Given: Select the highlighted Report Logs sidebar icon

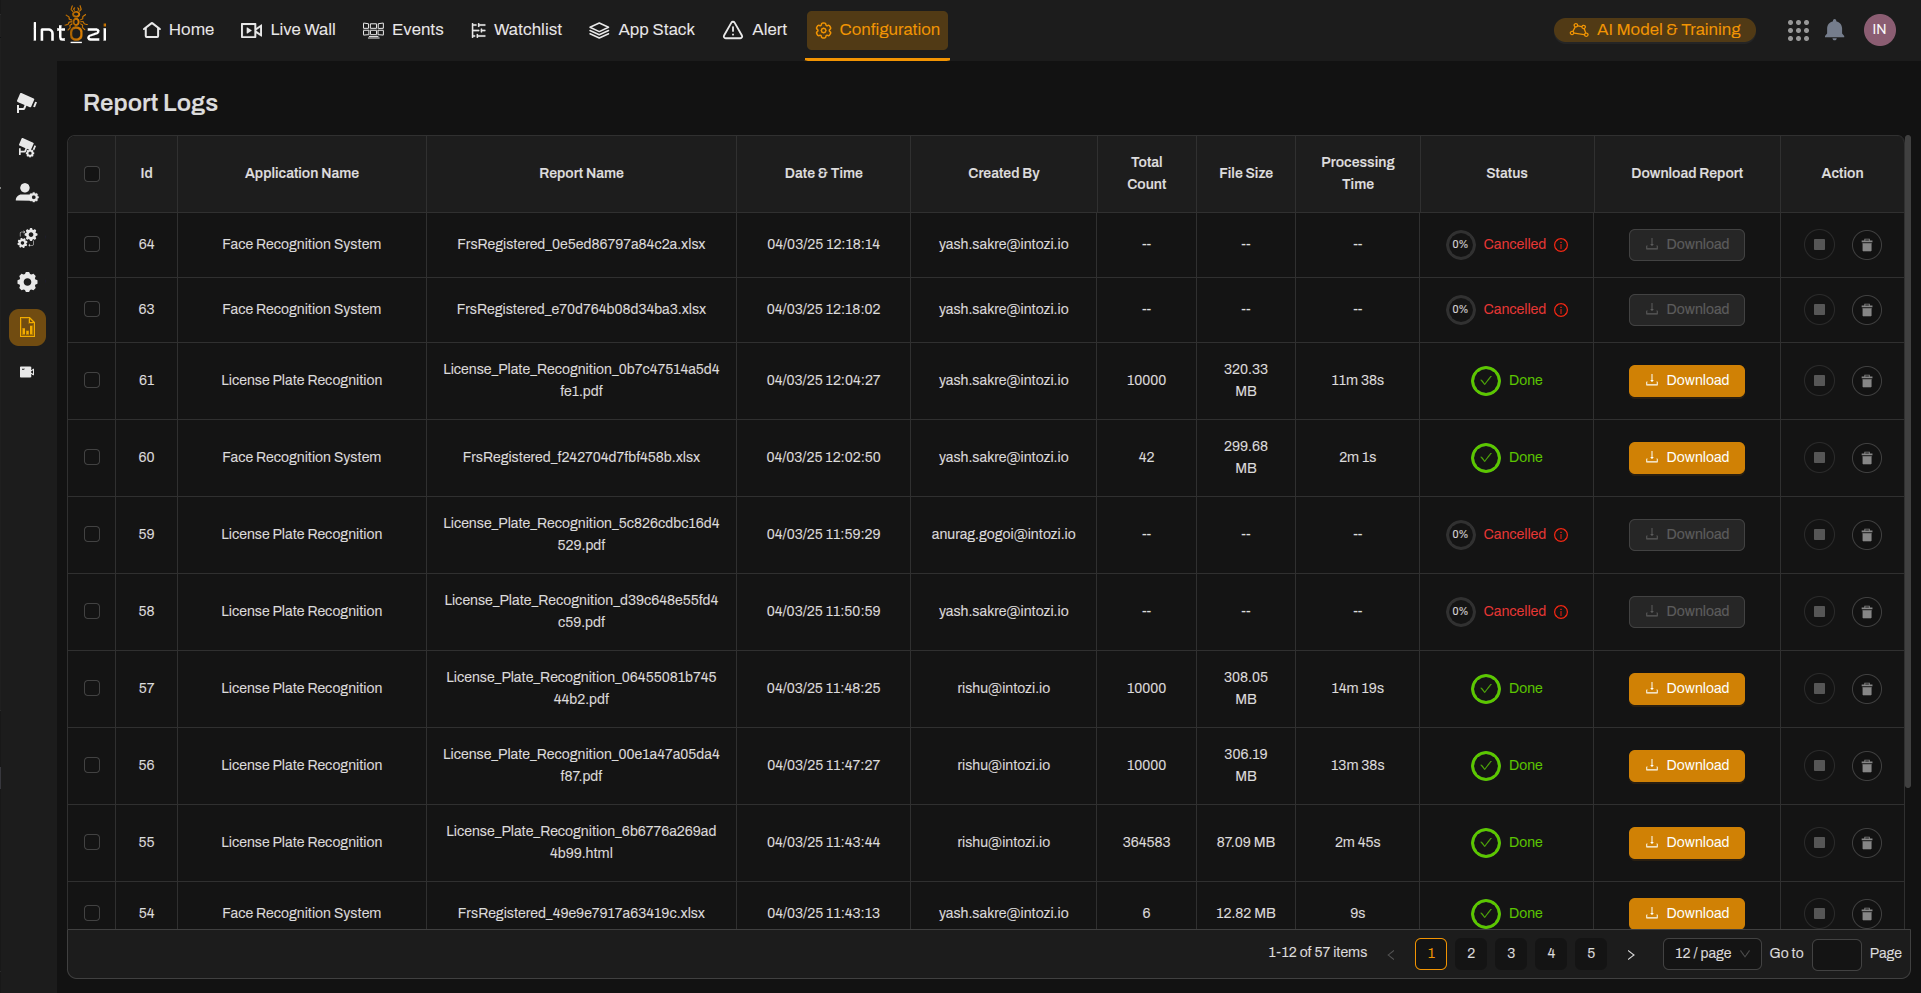Looking at the screenshot, I should click(27, 327).
